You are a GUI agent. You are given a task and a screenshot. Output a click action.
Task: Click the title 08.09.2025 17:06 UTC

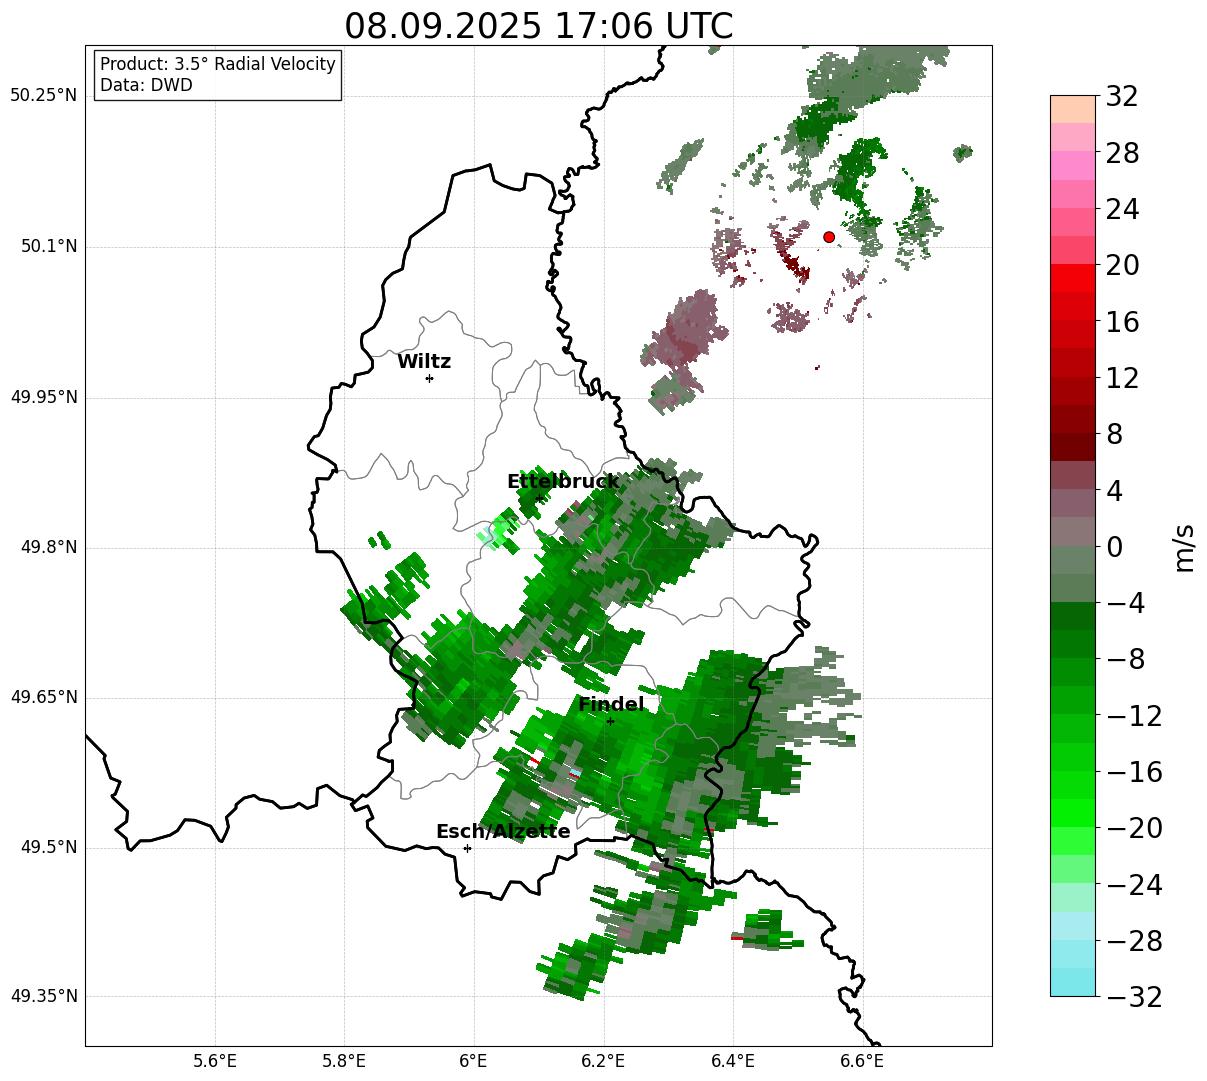pos(538,26)
